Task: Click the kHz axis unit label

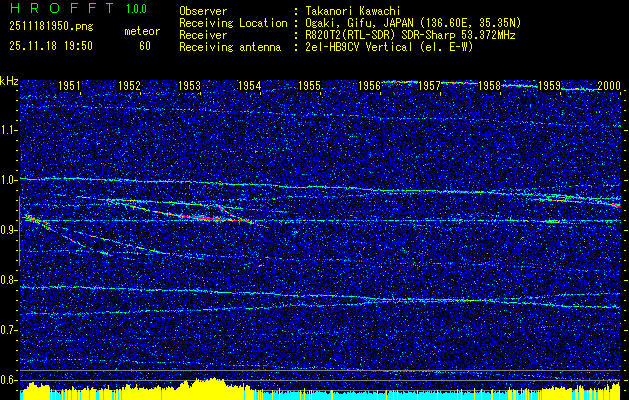Action: click(9, 80)
